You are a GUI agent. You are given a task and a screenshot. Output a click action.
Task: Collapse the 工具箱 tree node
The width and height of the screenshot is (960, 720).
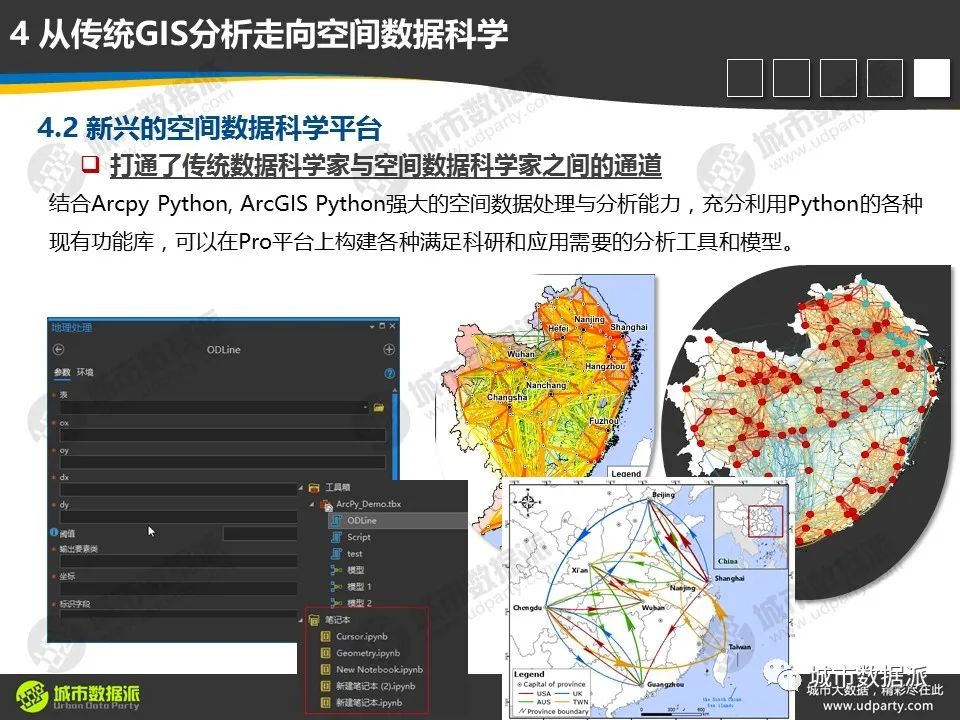point(301,488)
